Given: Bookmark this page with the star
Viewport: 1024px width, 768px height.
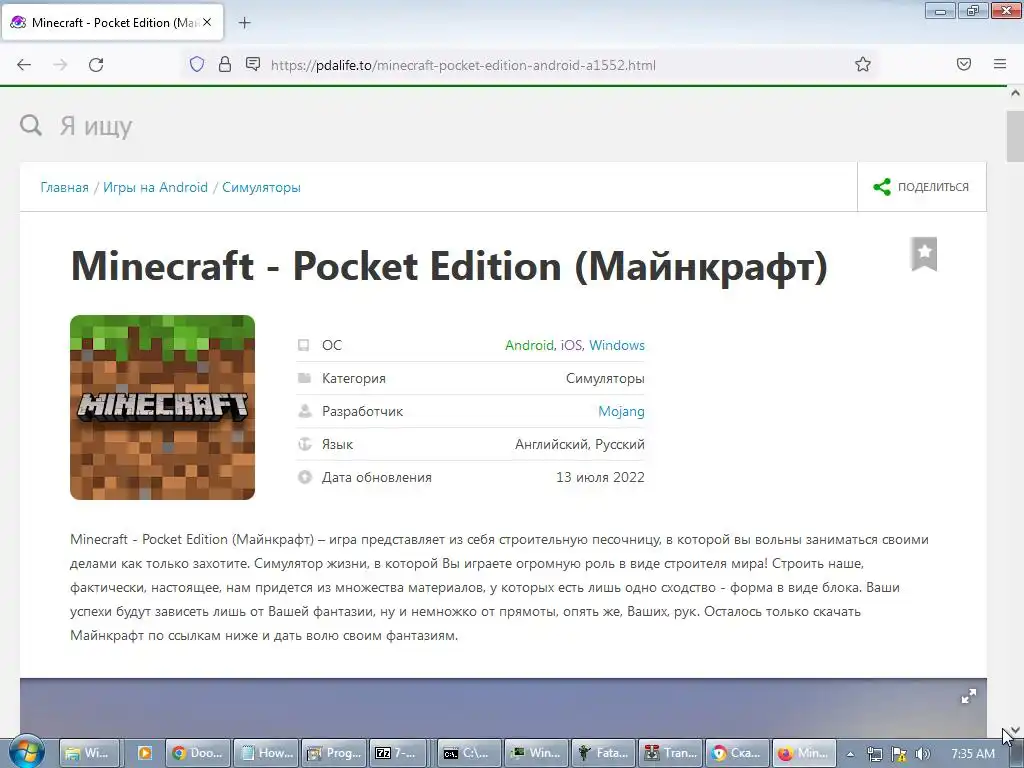Looking at the screenshot, I should [863, 64].
